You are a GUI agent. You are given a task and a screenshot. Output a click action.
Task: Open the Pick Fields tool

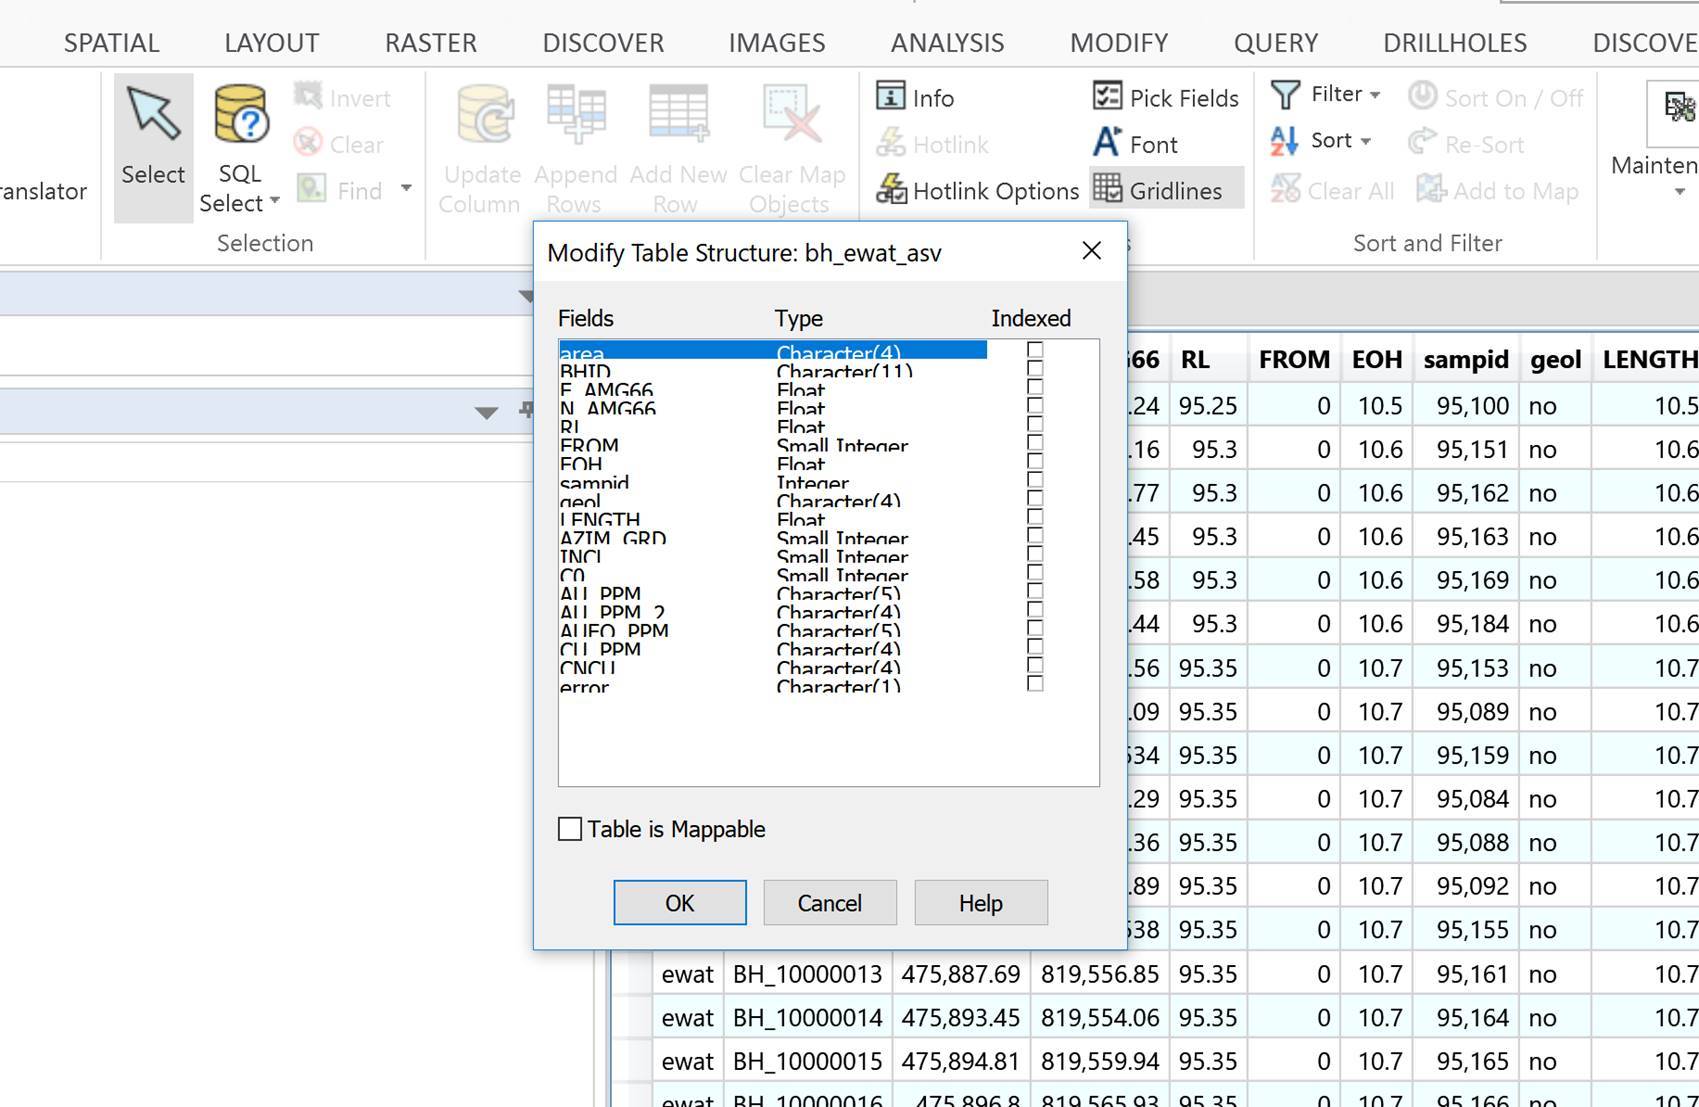pyautogui.click(x=1166, y=97)
